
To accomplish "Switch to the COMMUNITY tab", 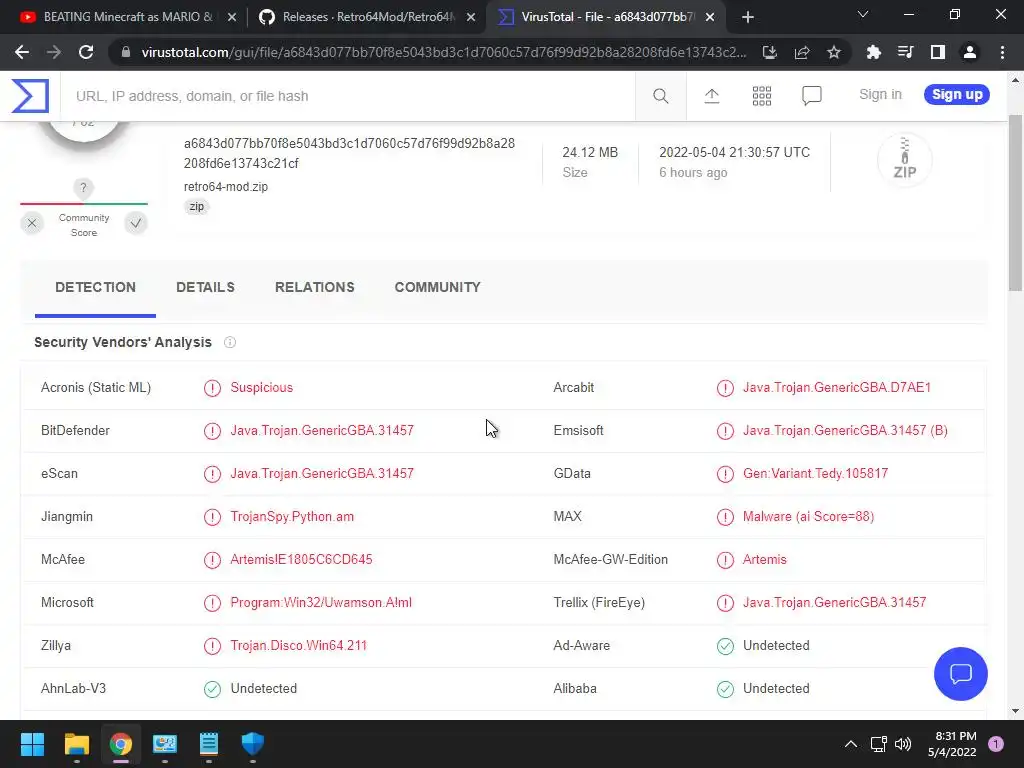I will pos(438,287).
